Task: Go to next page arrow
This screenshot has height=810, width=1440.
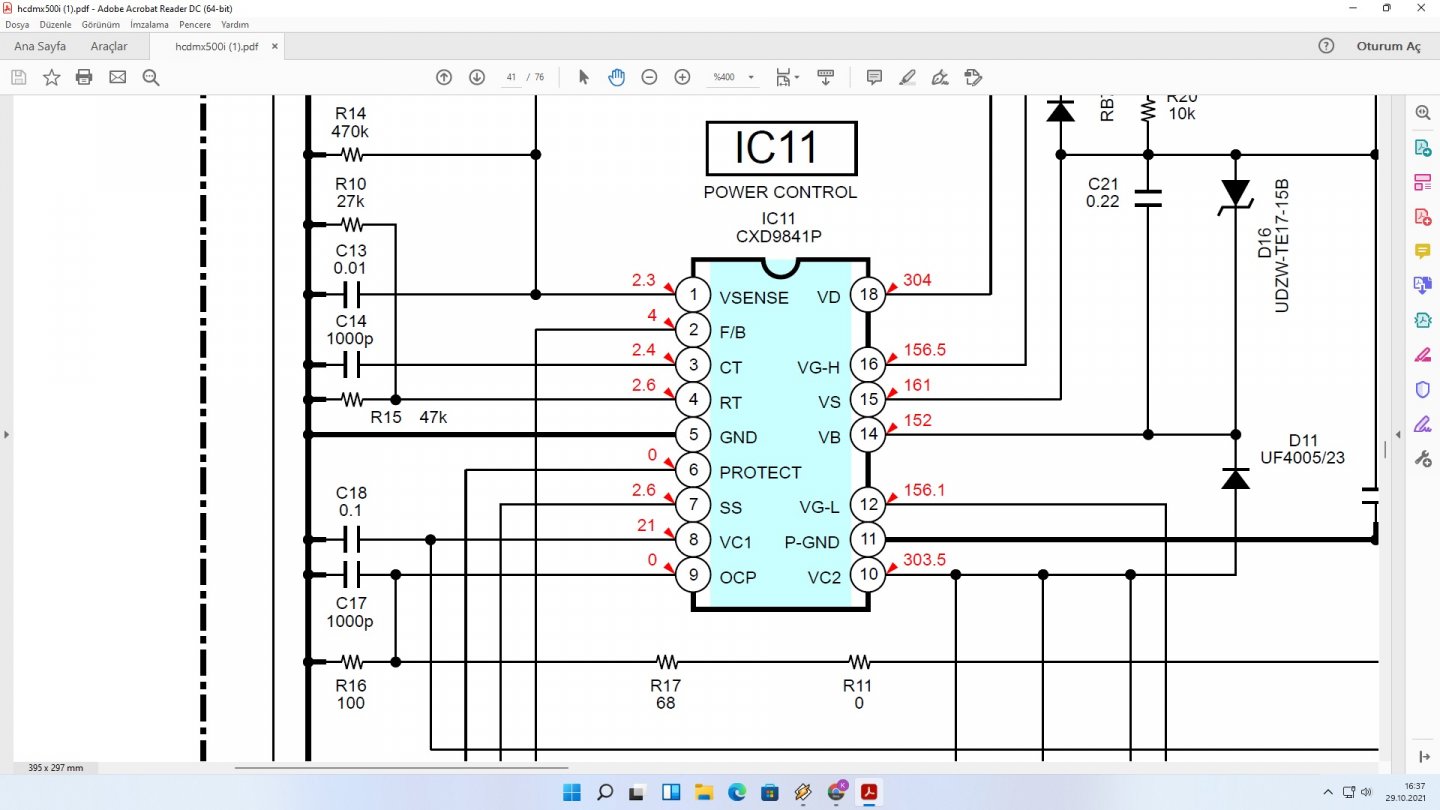Action: tap(477, 77)
